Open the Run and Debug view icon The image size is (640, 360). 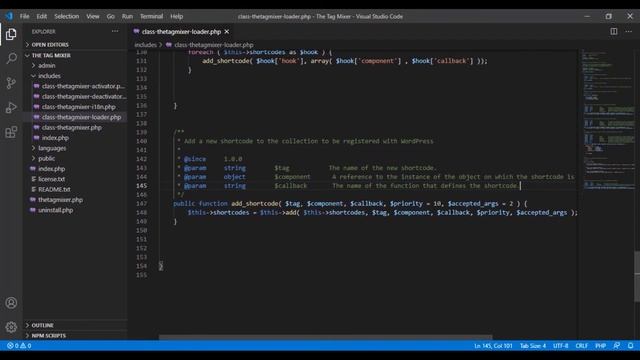pyautogui.click(x=11, y=107)
